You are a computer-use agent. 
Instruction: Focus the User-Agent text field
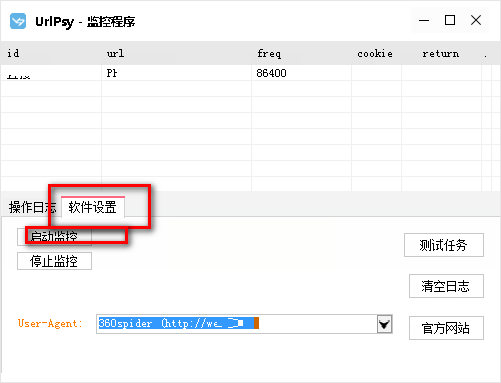click(x=237, y=324)
